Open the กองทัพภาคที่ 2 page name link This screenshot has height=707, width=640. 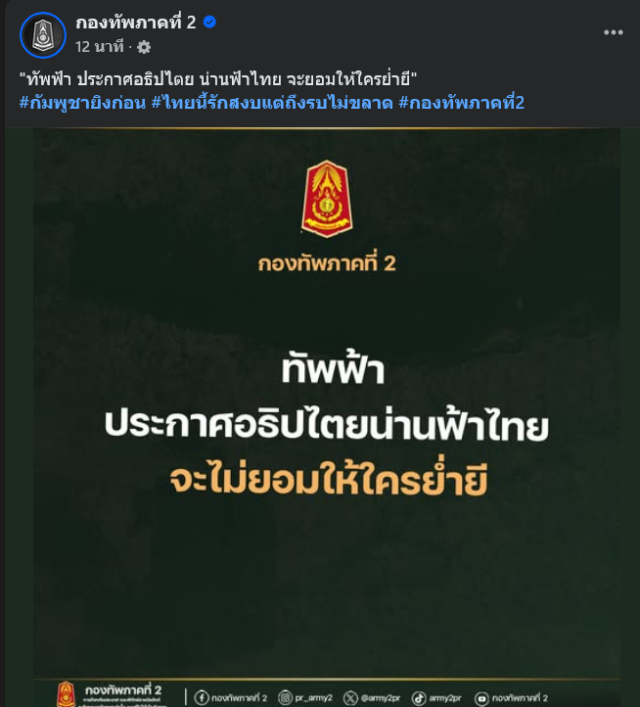[x=136, y=23]
